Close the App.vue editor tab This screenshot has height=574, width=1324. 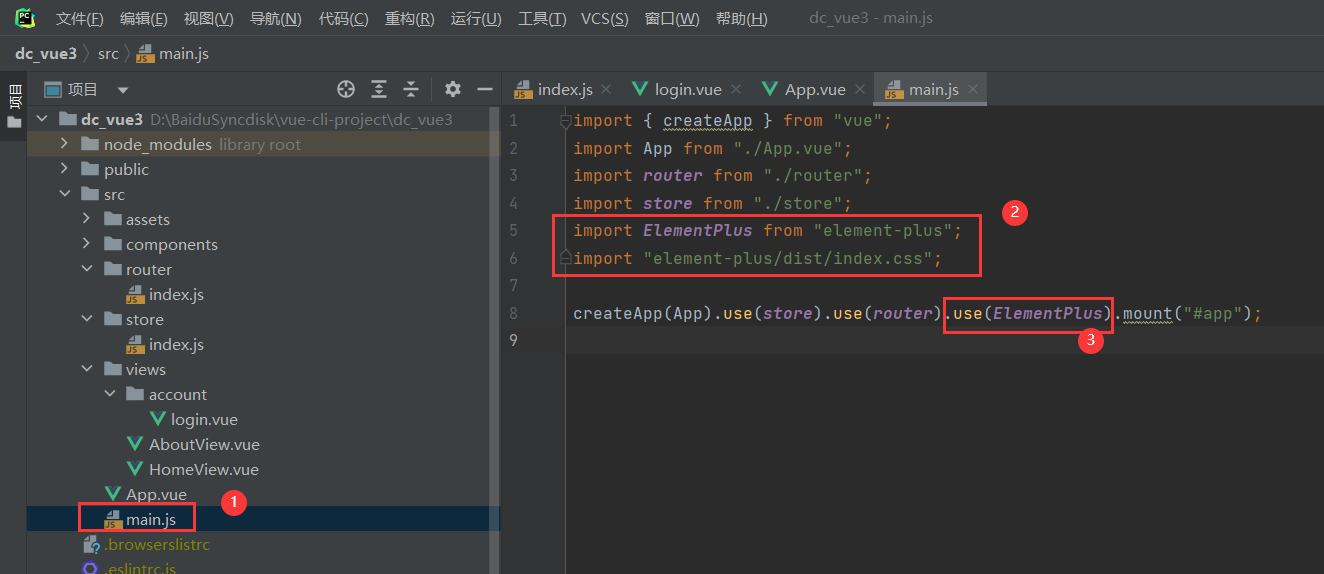[x=860, y=90]
